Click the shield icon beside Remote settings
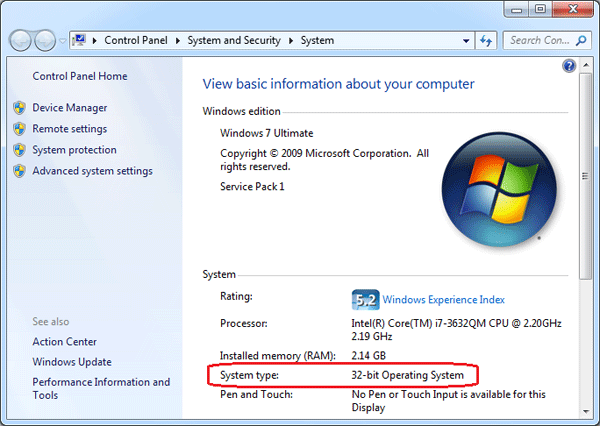The image size is (600, 426). [x=18, y=129]
